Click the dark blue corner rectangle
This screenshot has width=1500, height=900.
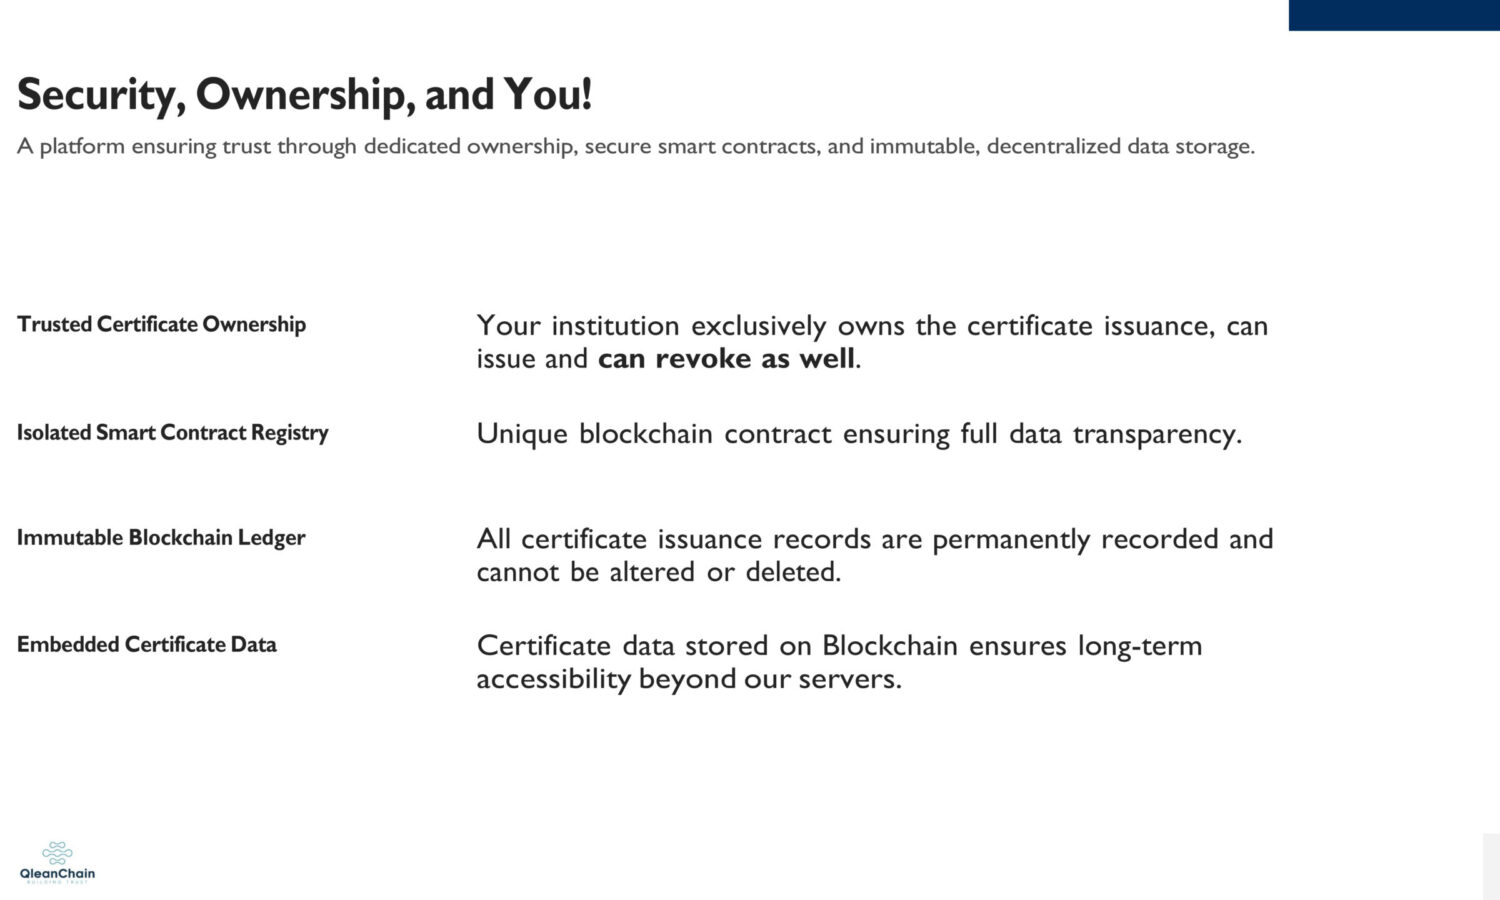pos(1393,15)
